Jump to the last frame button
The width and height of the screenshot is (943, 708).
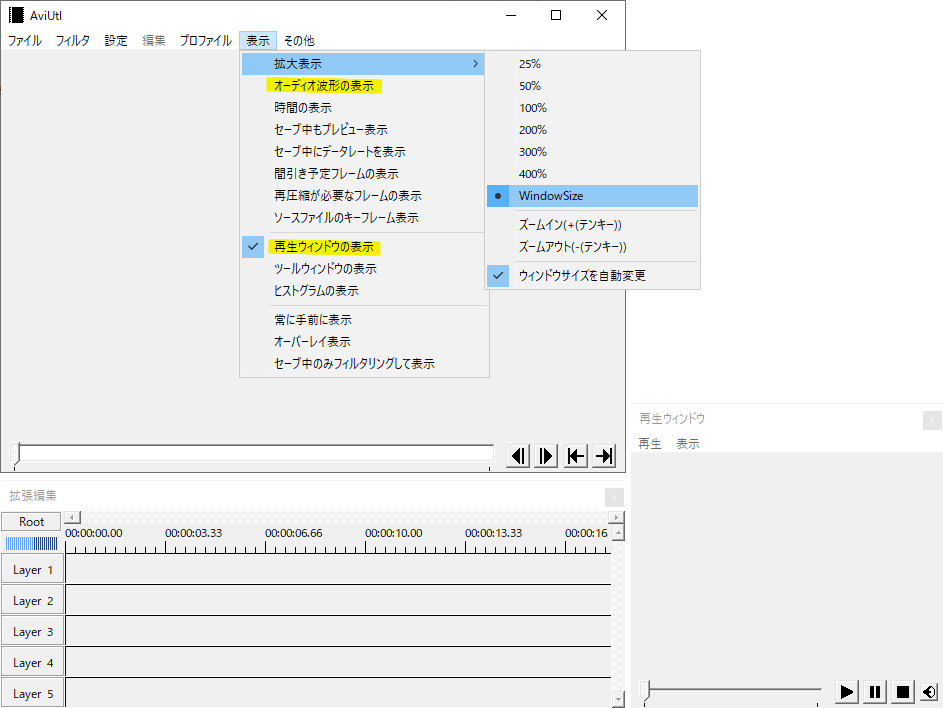click(604, 456)
